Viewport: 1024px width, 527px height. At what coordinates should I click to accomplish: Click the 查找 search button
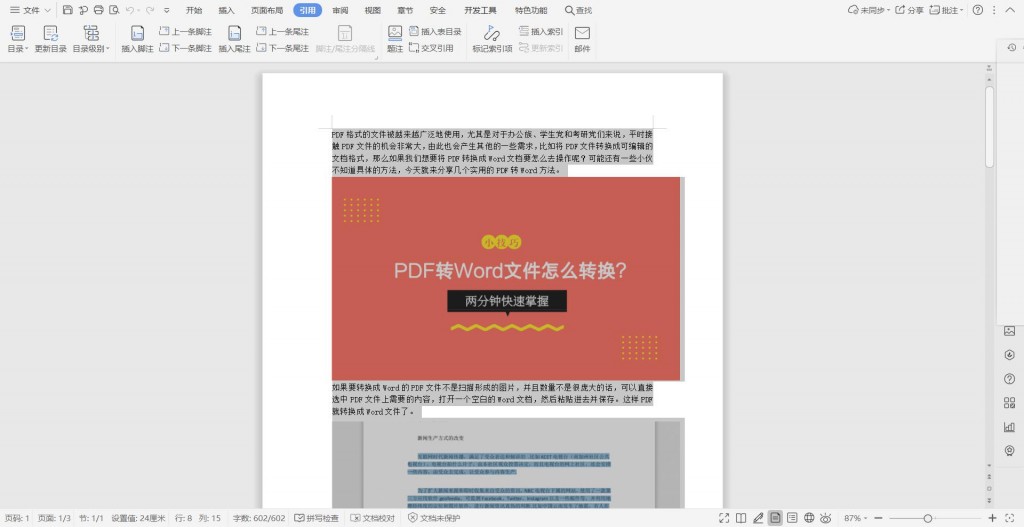click(579, 10)
